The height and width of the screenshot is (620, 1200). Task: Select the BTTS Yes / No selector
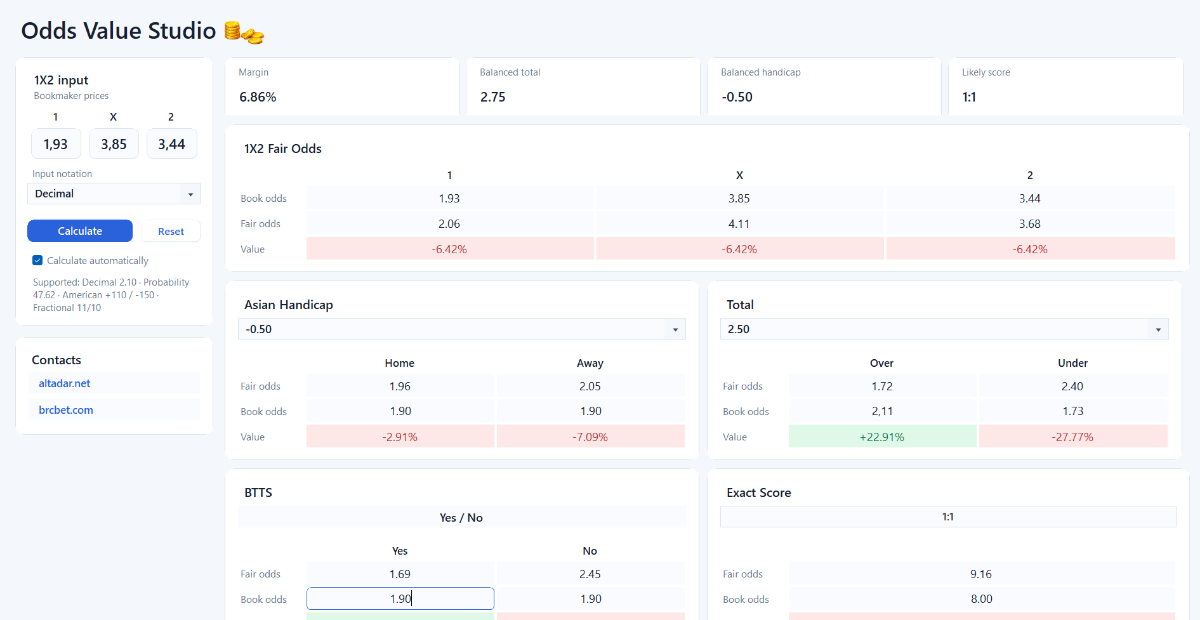(462, 517)
